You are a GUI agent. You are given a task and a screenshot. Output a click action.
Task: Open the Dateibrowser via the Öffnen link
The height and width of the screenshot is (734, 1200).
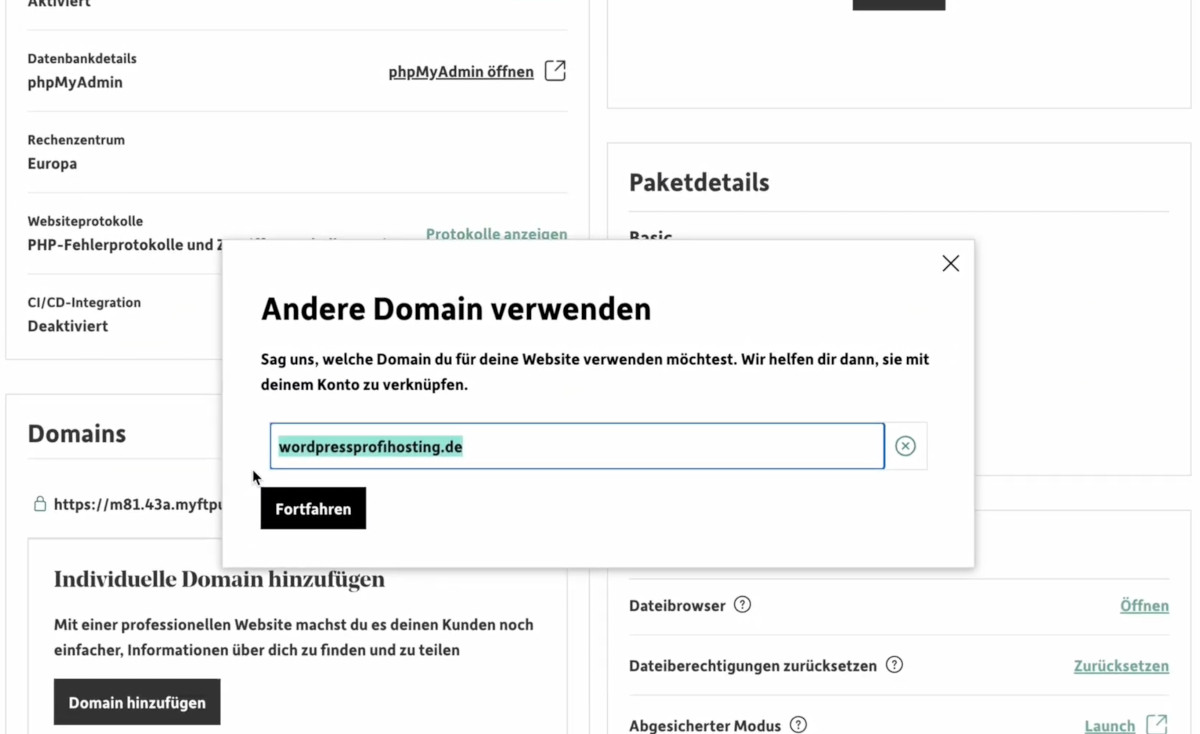[1144, 605]
